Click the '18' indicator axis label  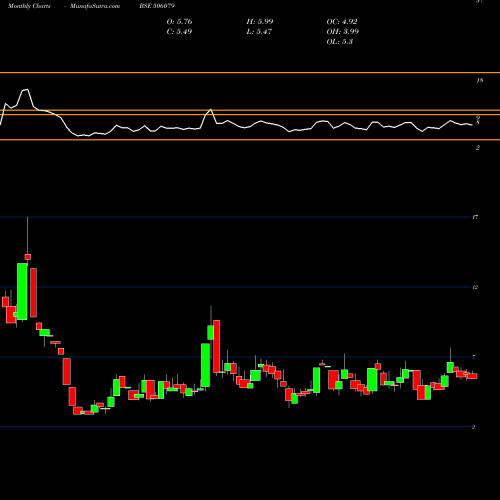[479, 80]
